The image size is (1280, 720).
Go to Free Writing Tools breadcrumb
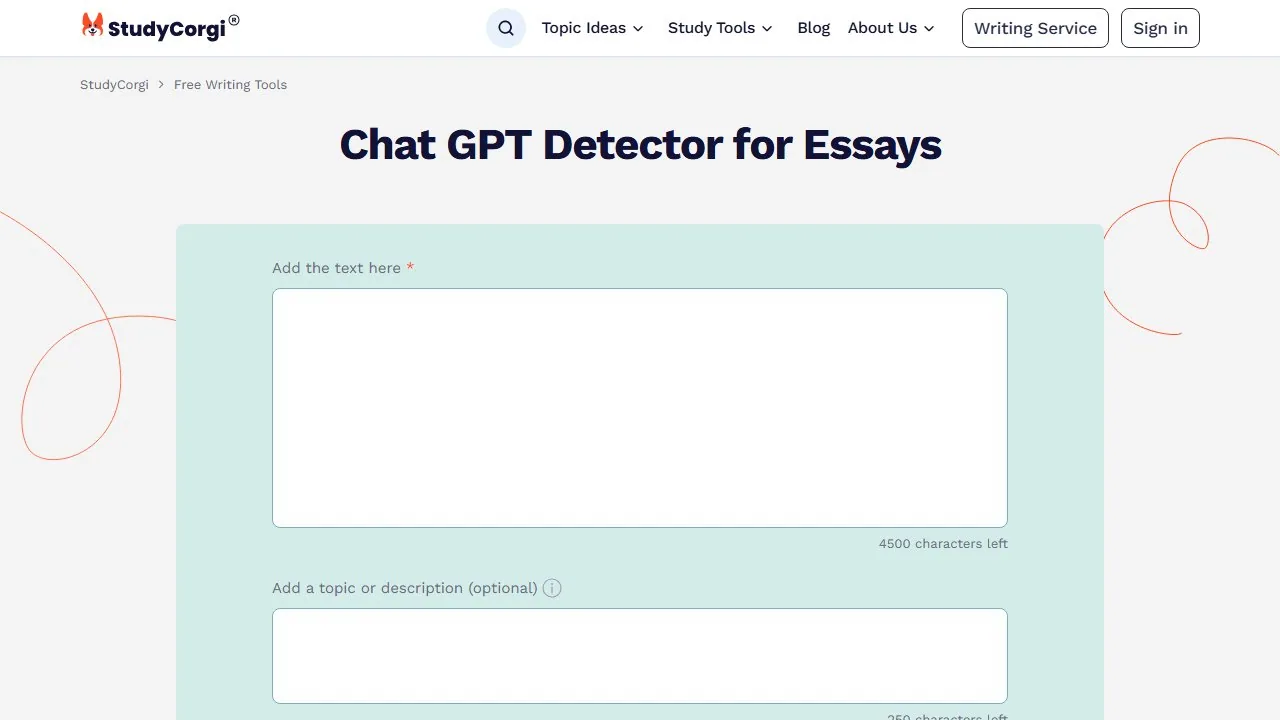[x=230, y=85]
